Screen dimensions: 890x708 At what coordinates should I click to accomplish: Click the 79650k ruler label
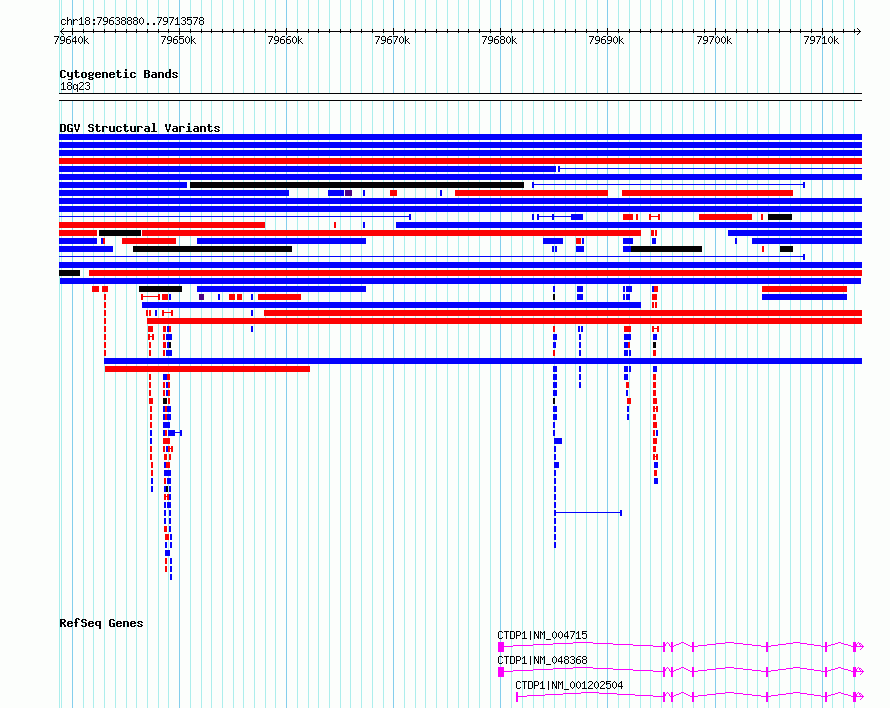tap(178, 40)
